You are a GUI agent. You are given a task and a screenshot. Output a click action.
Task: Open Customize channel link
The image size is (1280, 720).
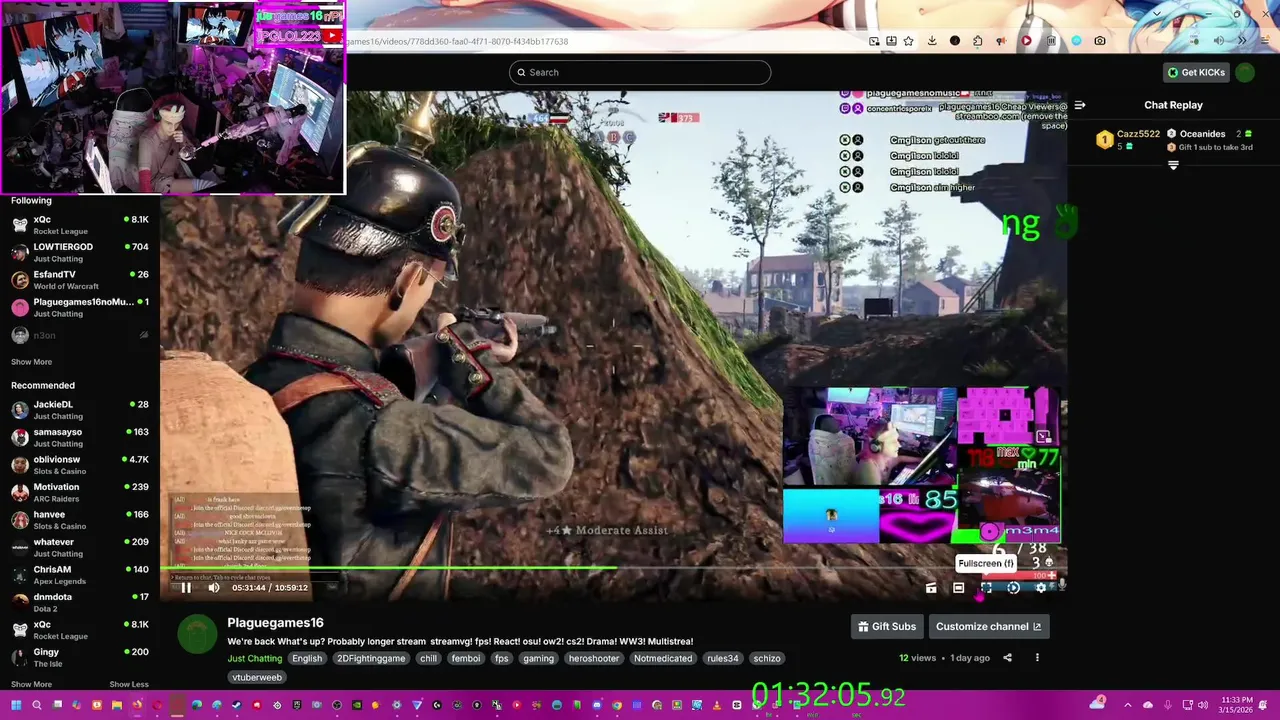tap(988, 626)
